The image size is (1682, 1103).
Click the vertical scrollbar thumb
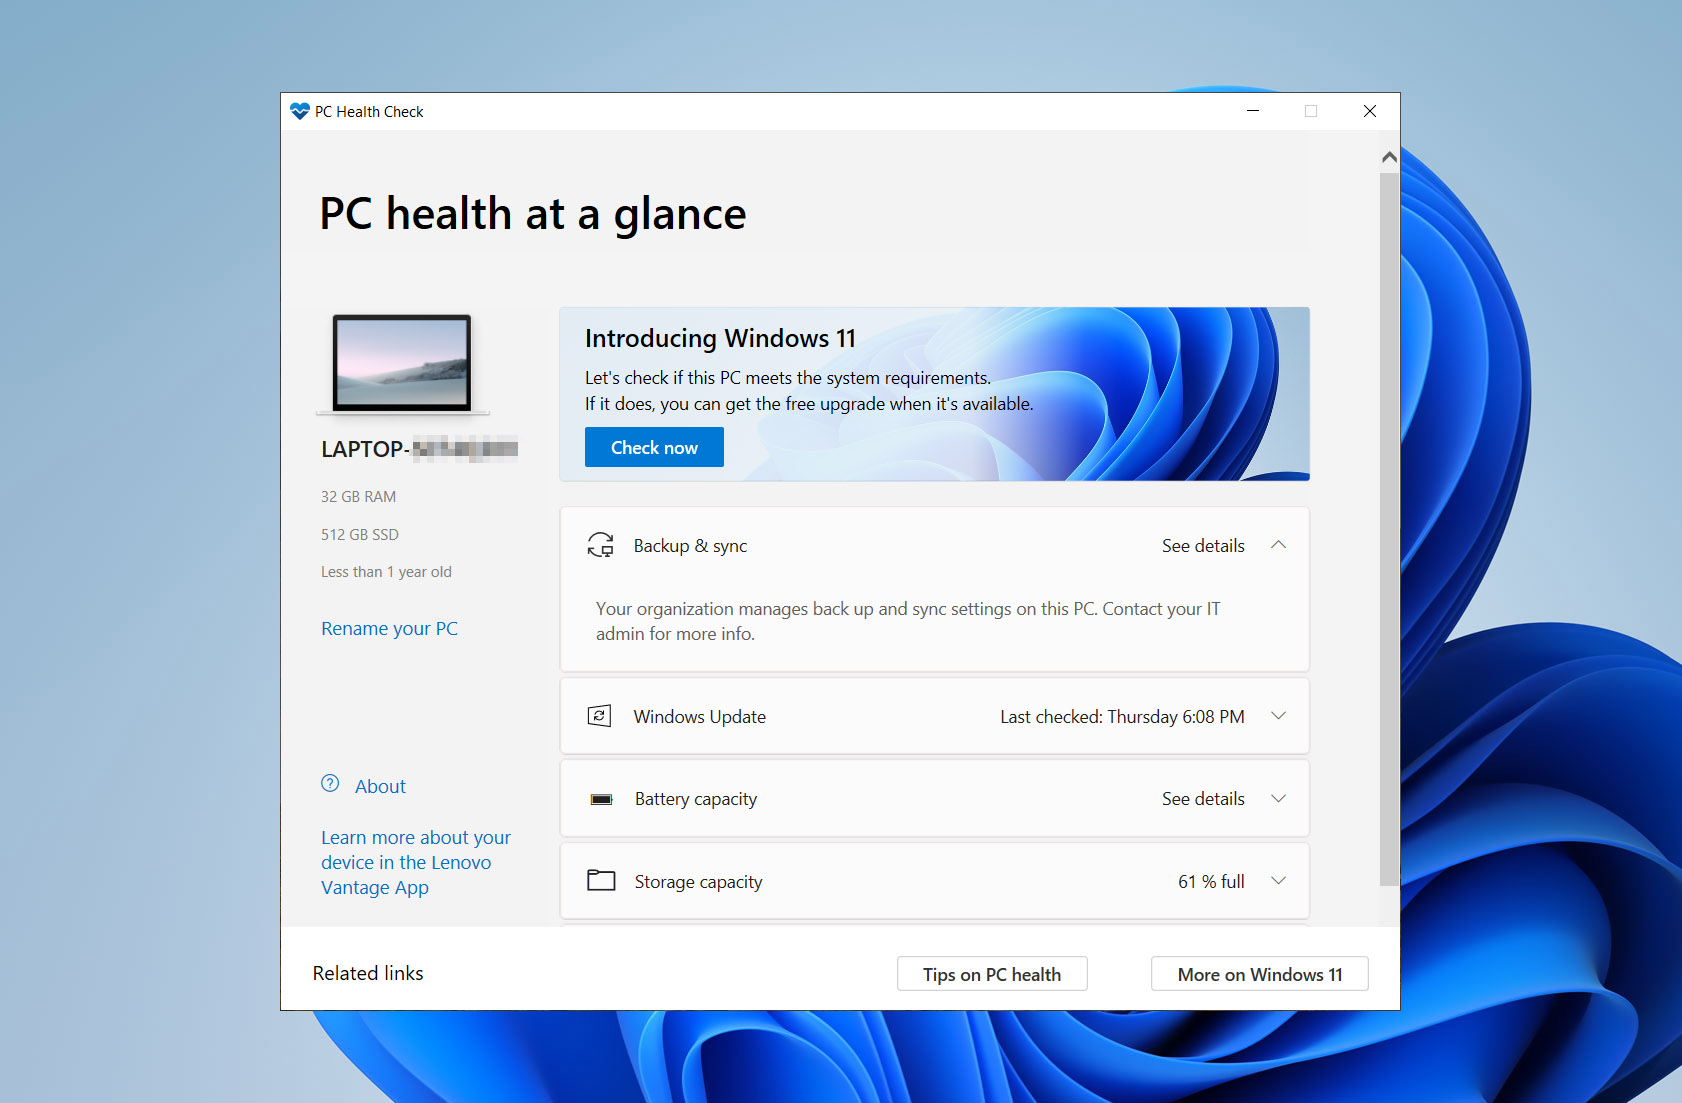[x=1389, y=529]
